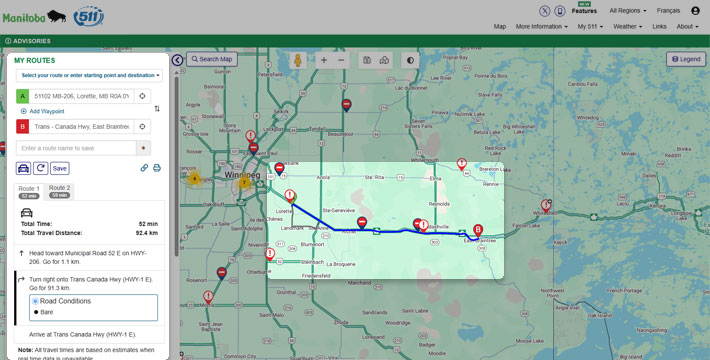Switch to the Route 2 tab
The width and height of the screenshot is (710, 360).
(59, 191)
